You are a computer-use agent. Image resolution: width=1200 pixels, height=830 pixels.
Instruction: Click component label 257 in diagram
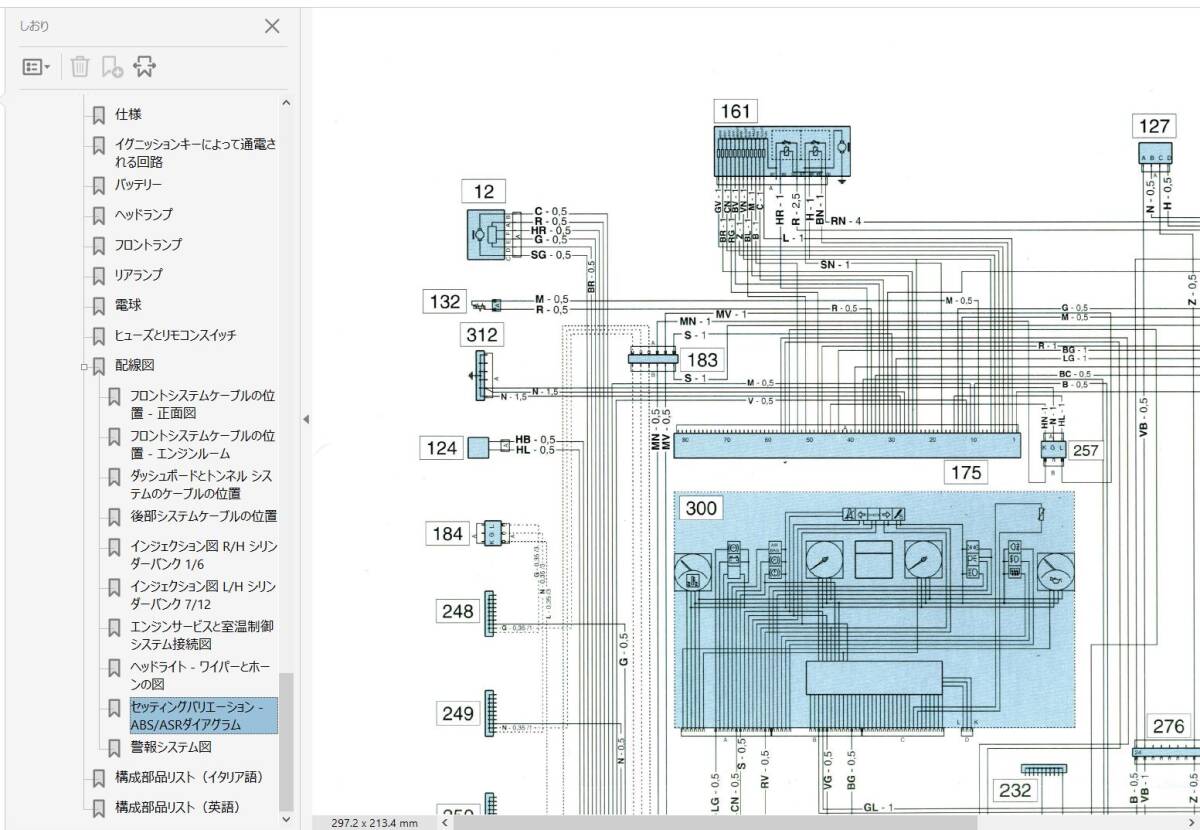tap(1085, 450)
